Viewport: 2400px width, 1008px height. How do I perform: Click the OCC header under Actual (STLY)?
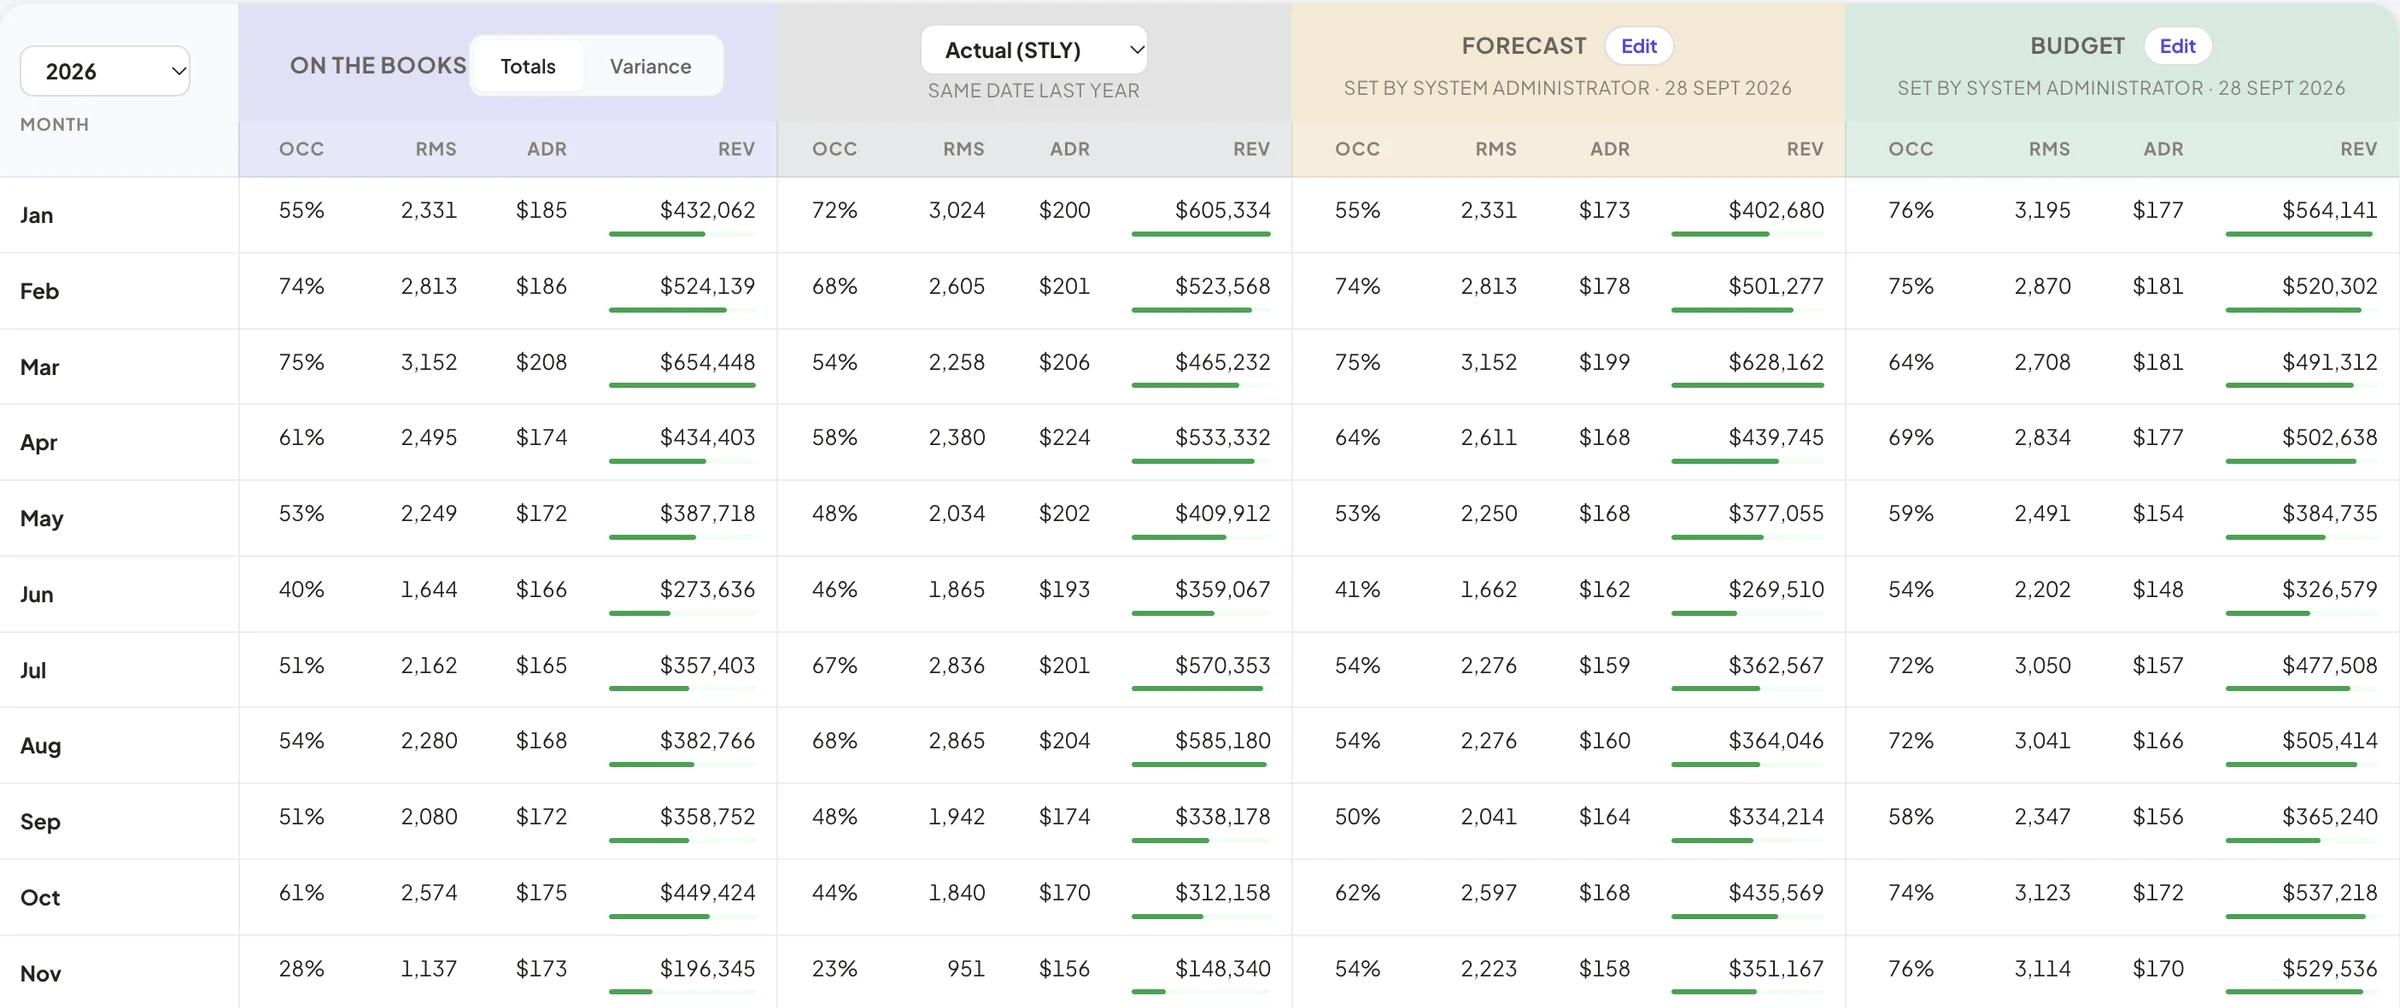834,149
